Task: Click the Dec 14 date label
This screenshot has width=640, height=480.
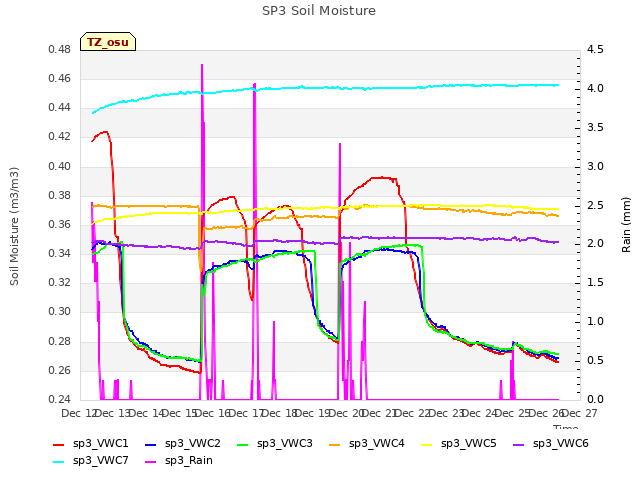Action: pyautogui.click(x=147, y=413)
